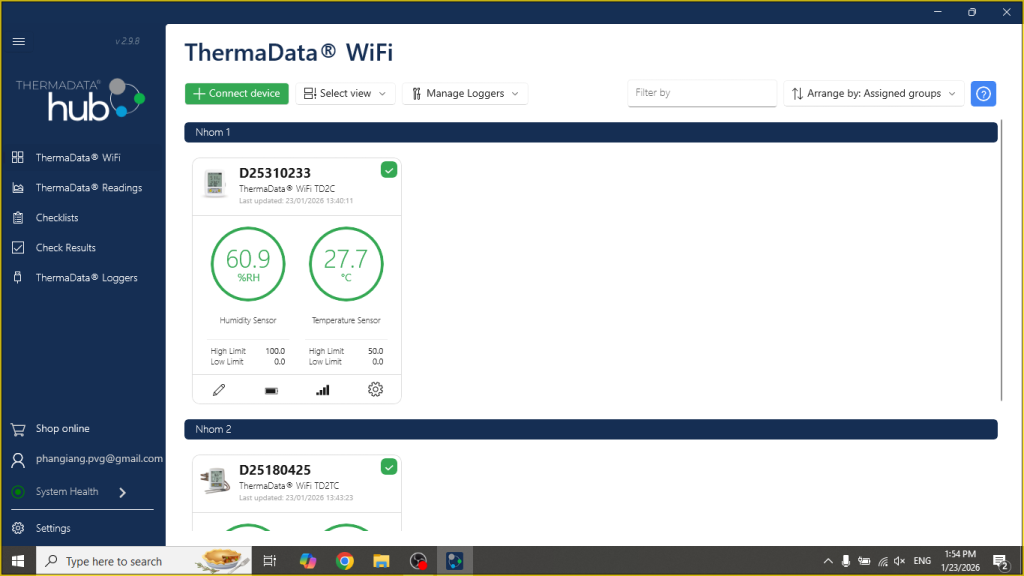Click the ThermaData WiFi page title
The image size is (1024, 576).
point(289,52)
